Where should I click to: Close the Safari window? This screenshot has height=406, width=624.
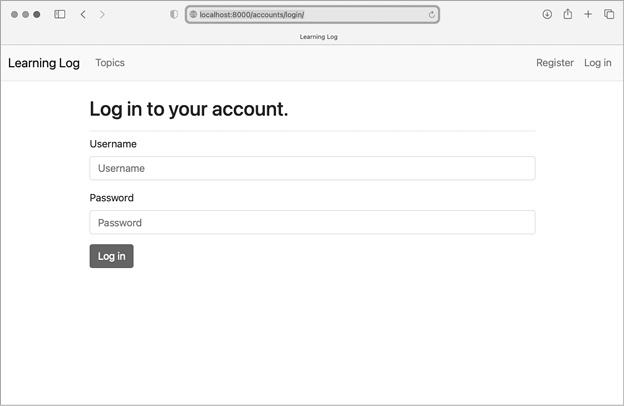(14, 15)
